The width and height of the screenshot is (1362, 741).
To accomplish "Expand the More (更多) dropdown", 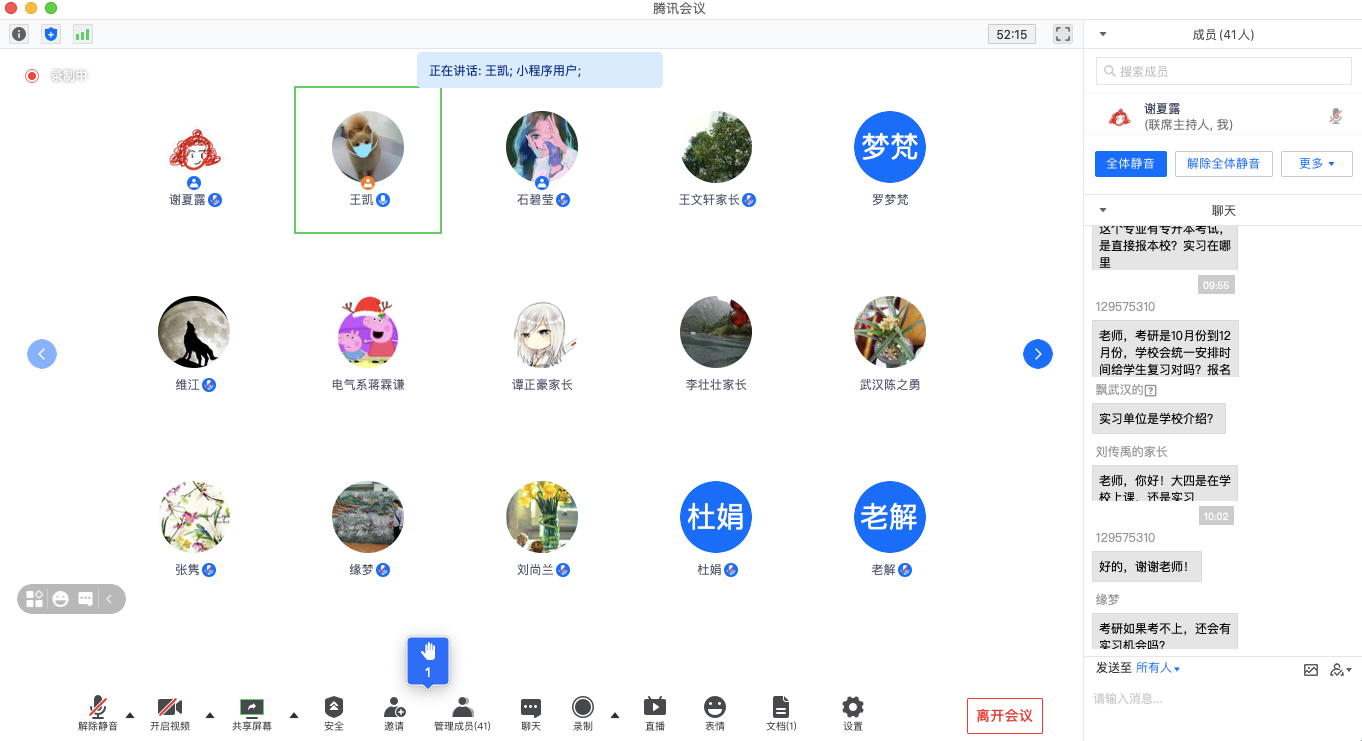I will [1316, 164].
